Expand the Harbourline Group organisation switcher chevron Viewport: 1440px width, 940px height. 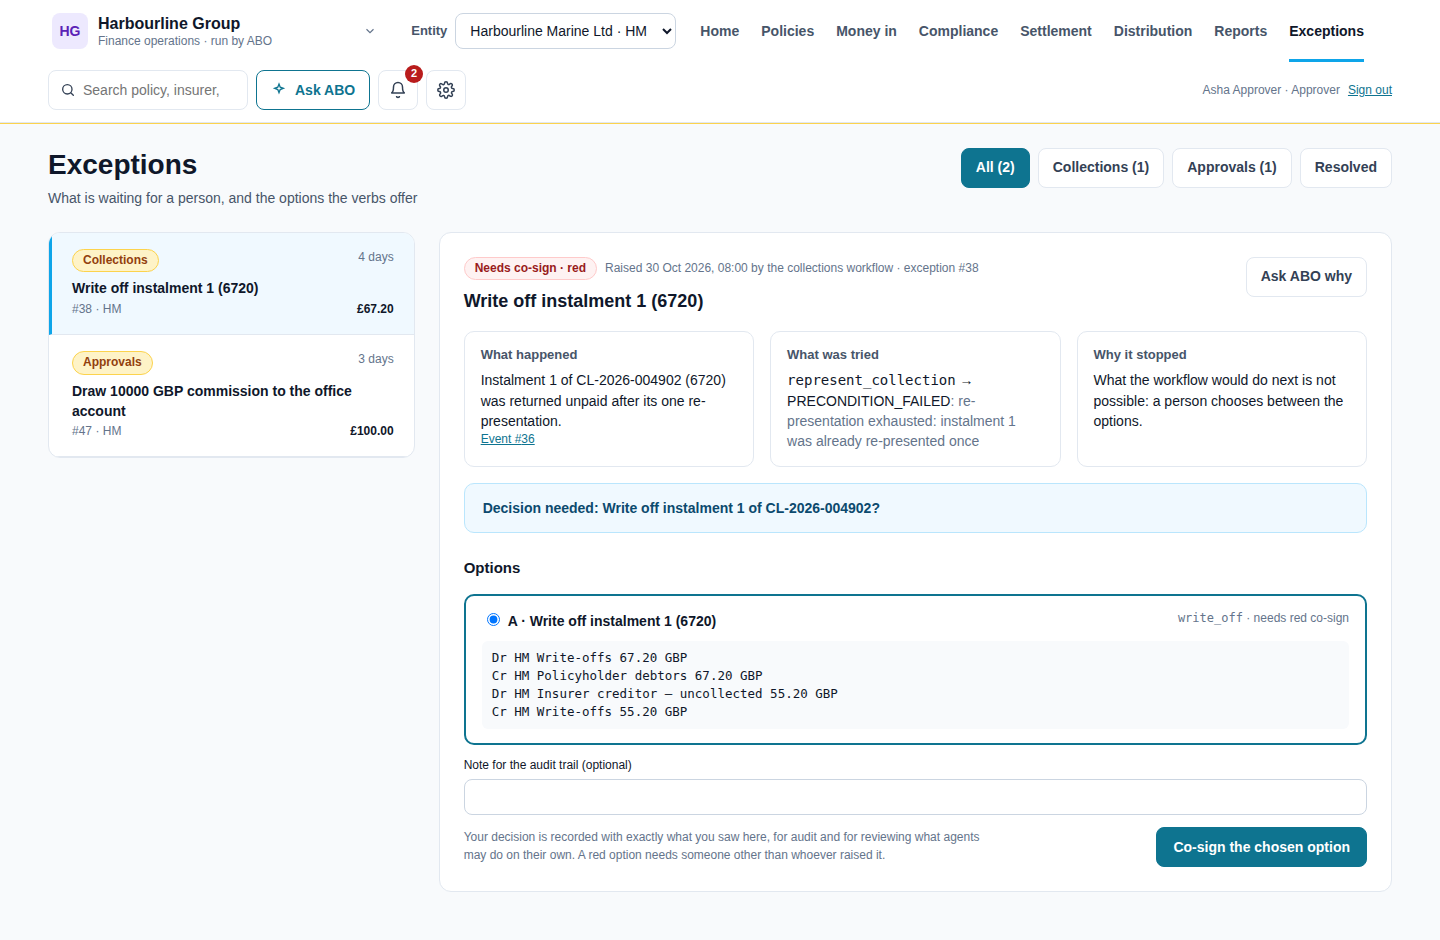point(370,31)
